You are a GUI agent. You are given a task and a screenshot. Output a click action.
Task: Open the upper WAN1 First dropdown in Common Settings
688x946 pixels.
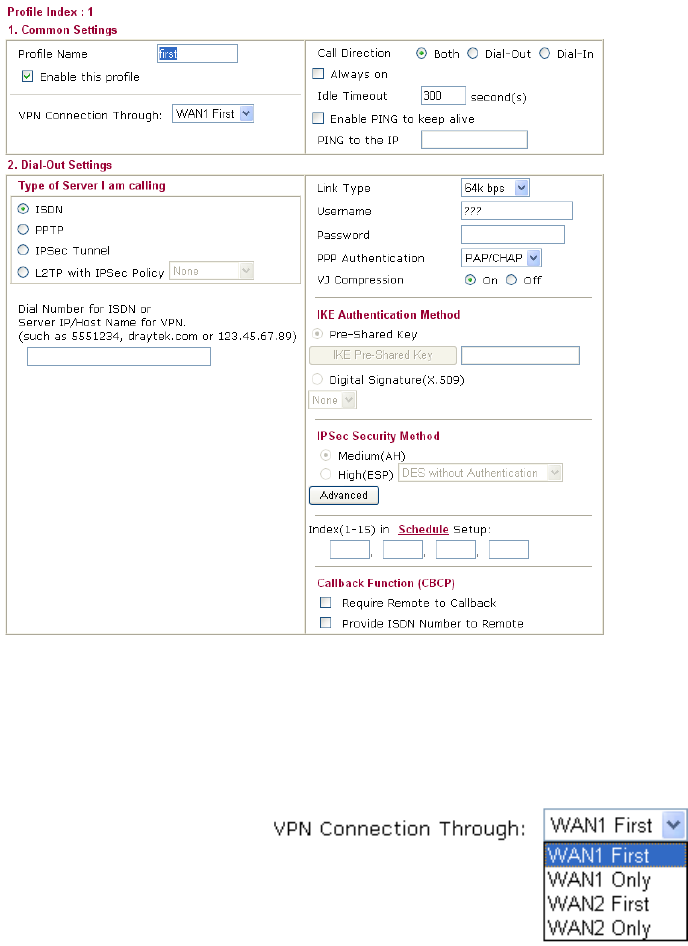[212, 113]
